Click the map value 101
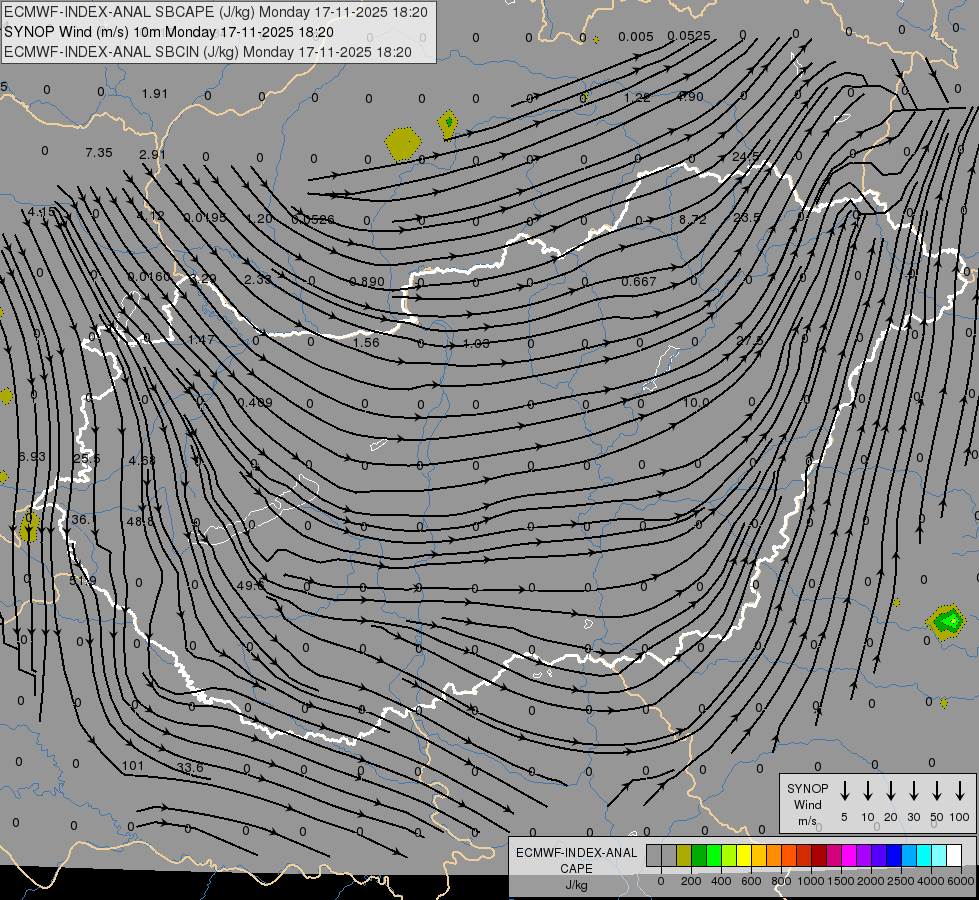 132,766
